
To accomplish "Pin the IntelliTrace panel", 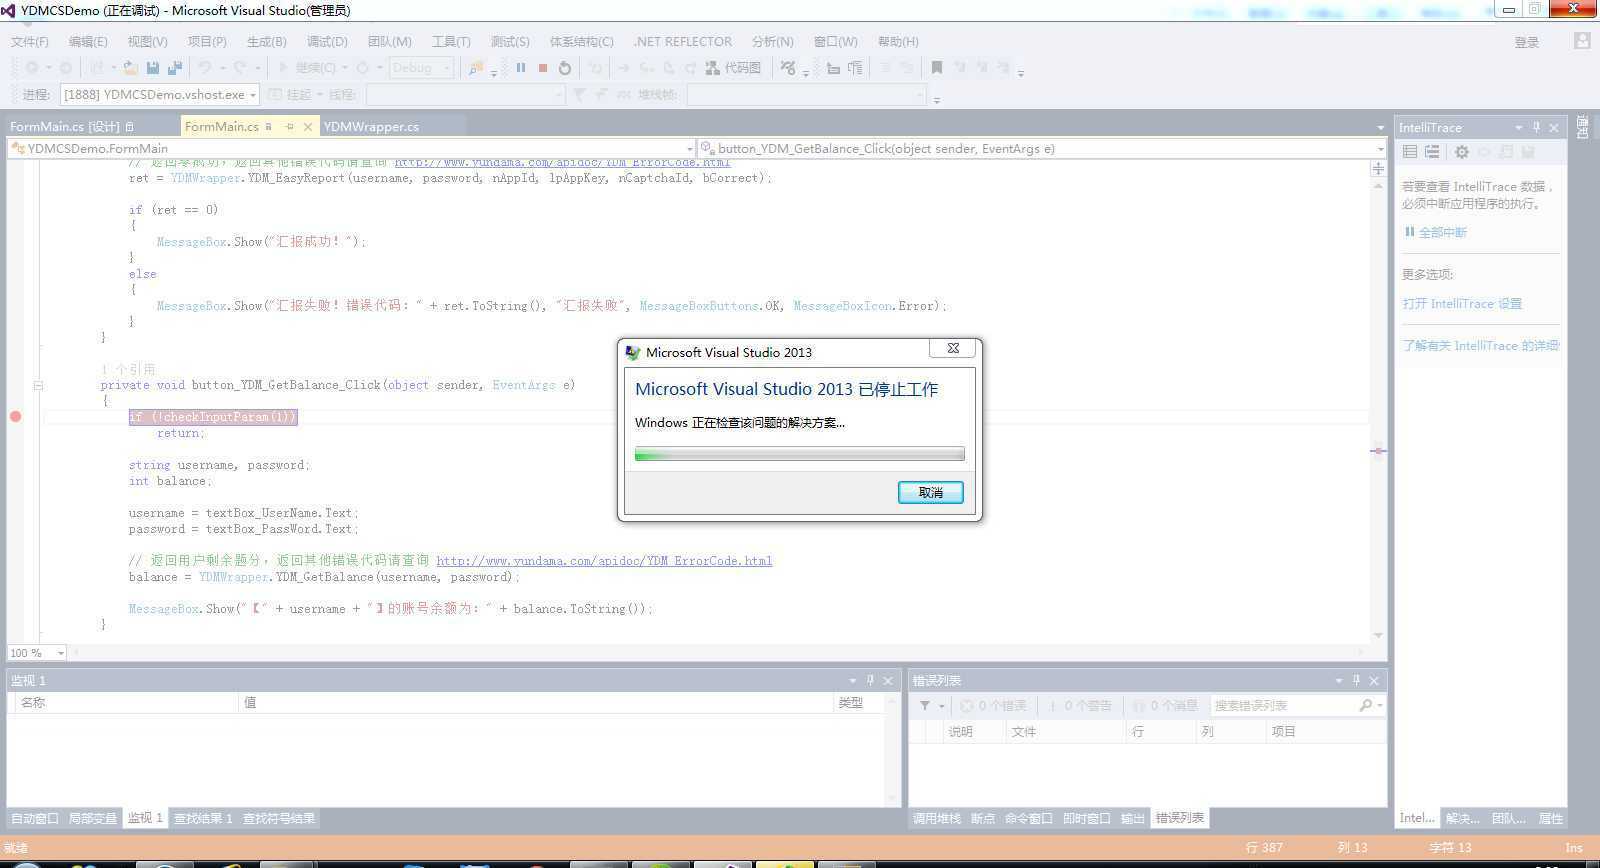I will point(1537,128).
